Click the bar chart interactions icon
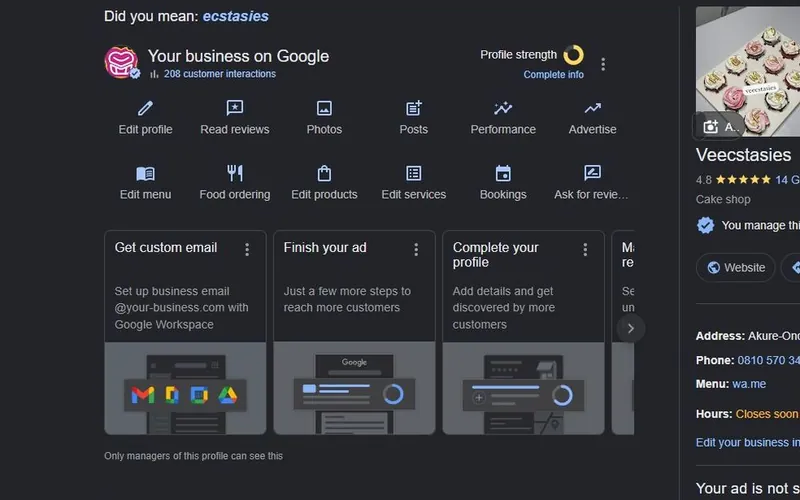Screen dimensions: 800x500 pos(154,74)
